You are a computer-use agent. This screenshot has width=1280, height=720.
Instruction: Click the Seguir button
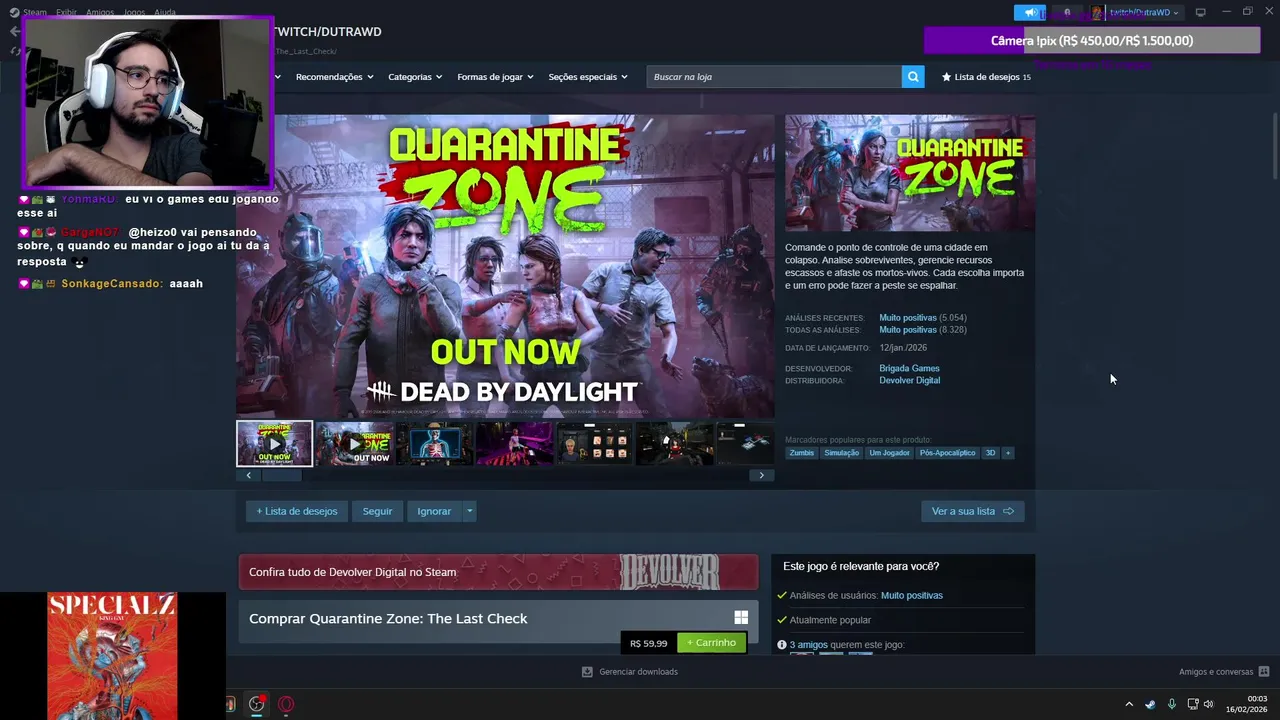click(x=377, y=511)
